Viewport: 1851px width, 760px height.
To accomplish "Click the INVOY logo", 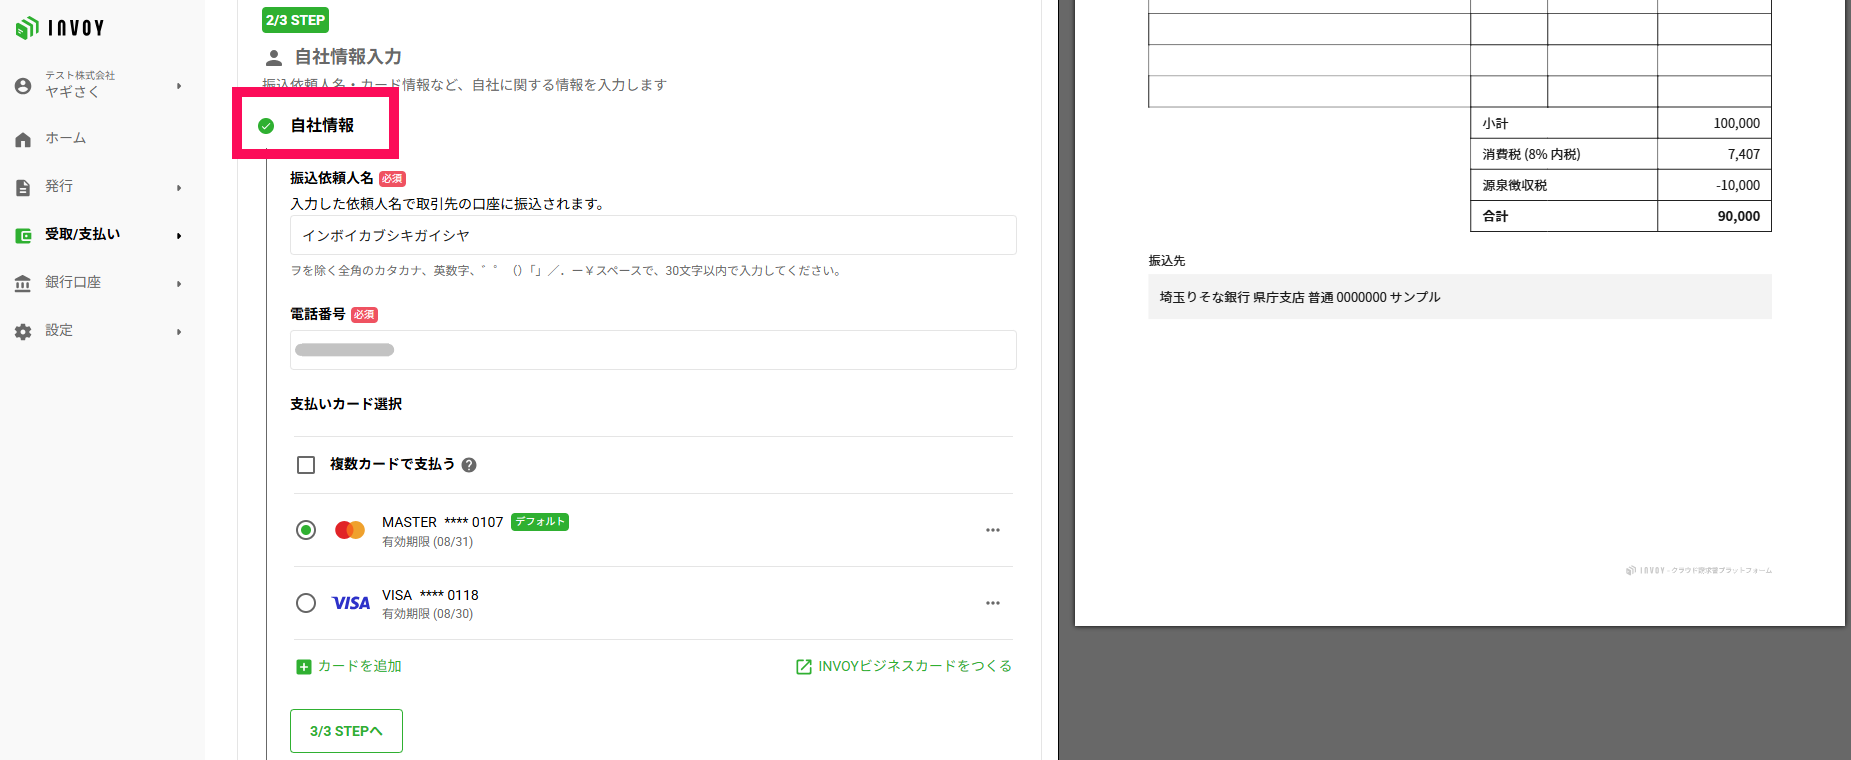I will coord(60,28).
